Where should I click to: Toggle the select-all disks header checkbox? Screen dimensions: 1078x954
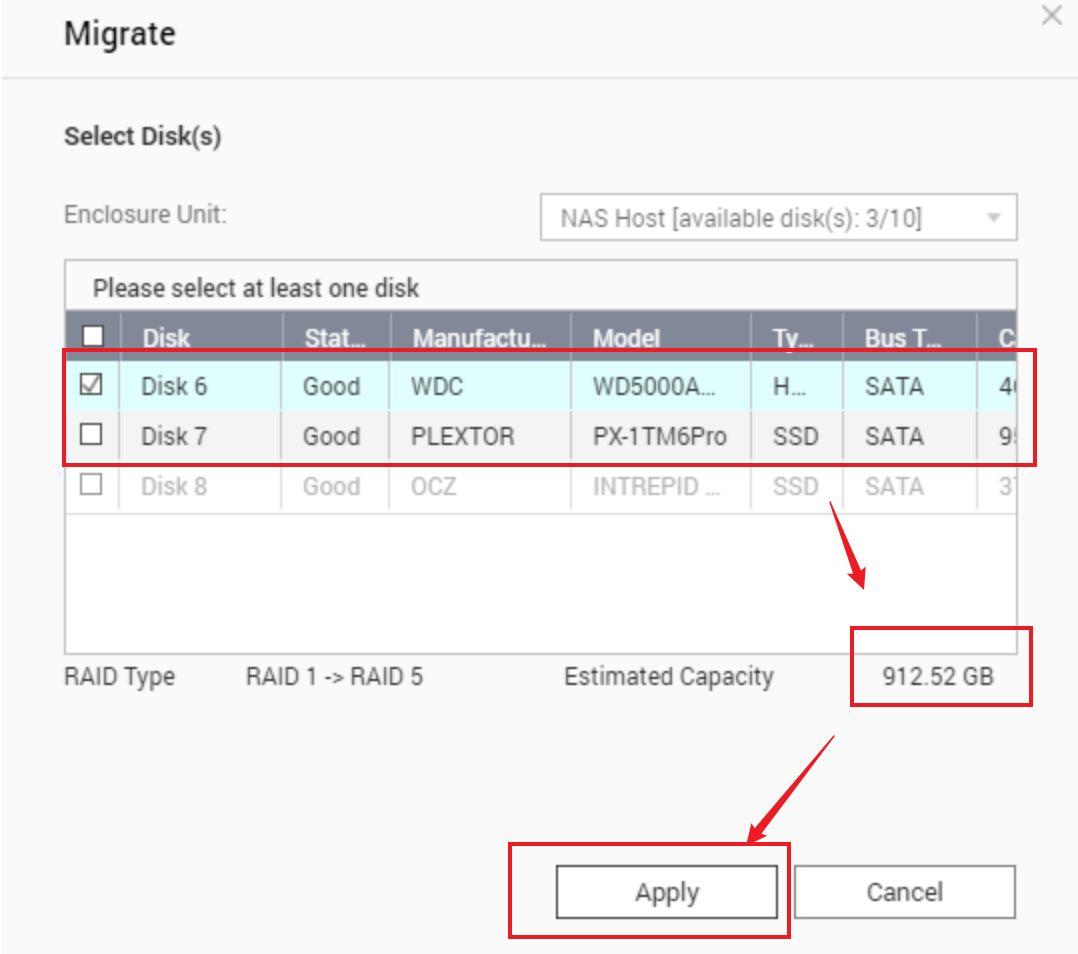coord(93,336)
